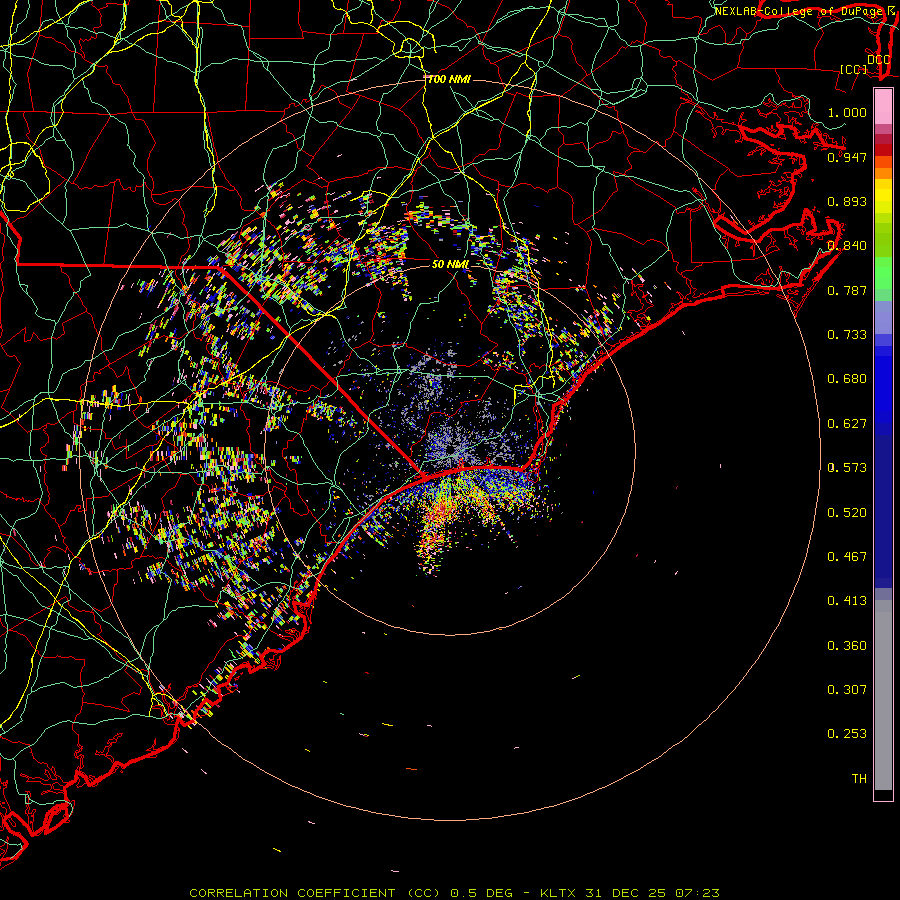This screenshot has width=900, height=900.
Task: Select the 0.413 scale value
Action: tap(847, 600)
